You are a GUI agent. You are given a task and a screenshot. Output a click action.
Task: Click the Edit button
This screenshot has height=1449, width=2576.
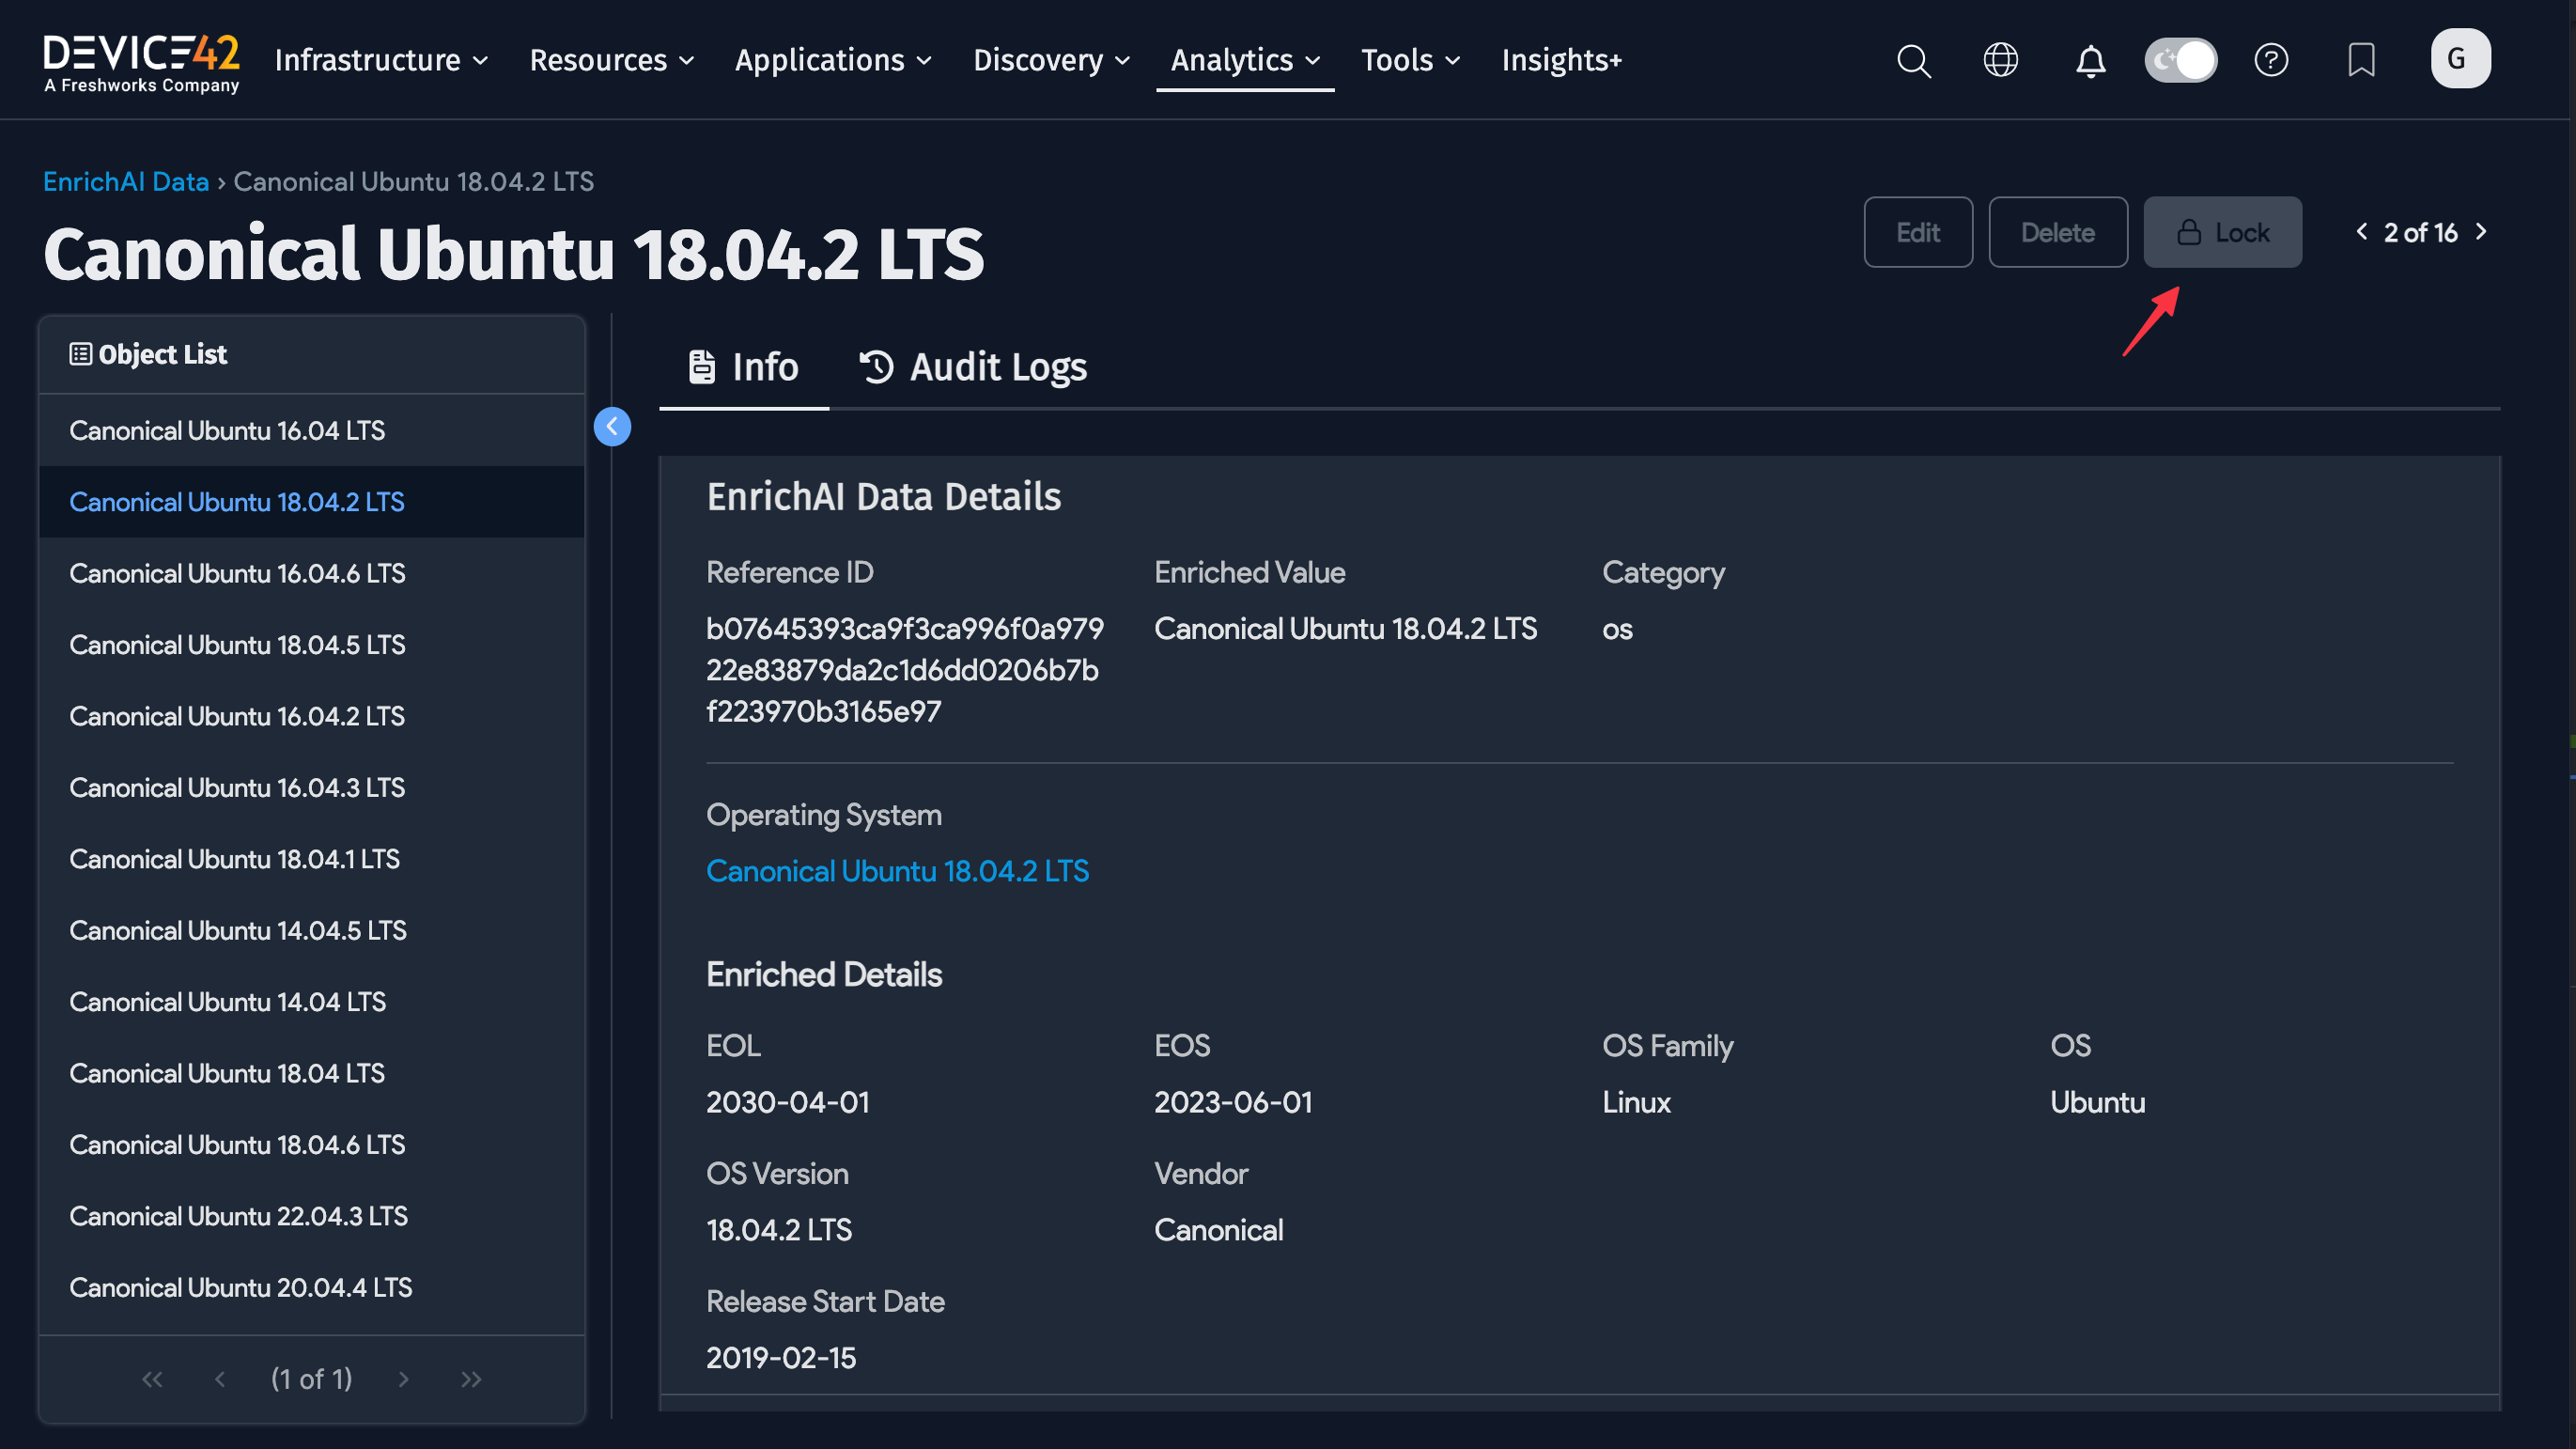[x=1917, y=232]
